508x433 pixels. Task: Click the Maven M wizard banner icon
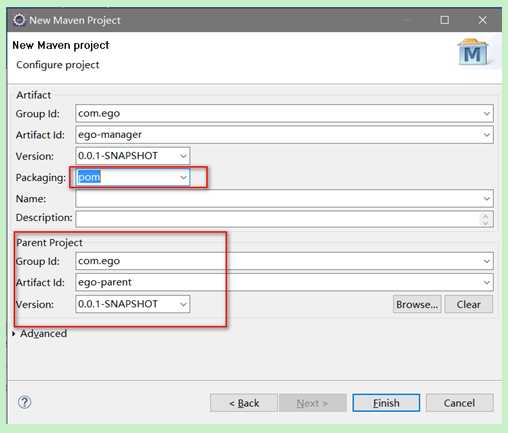[473, 52]
